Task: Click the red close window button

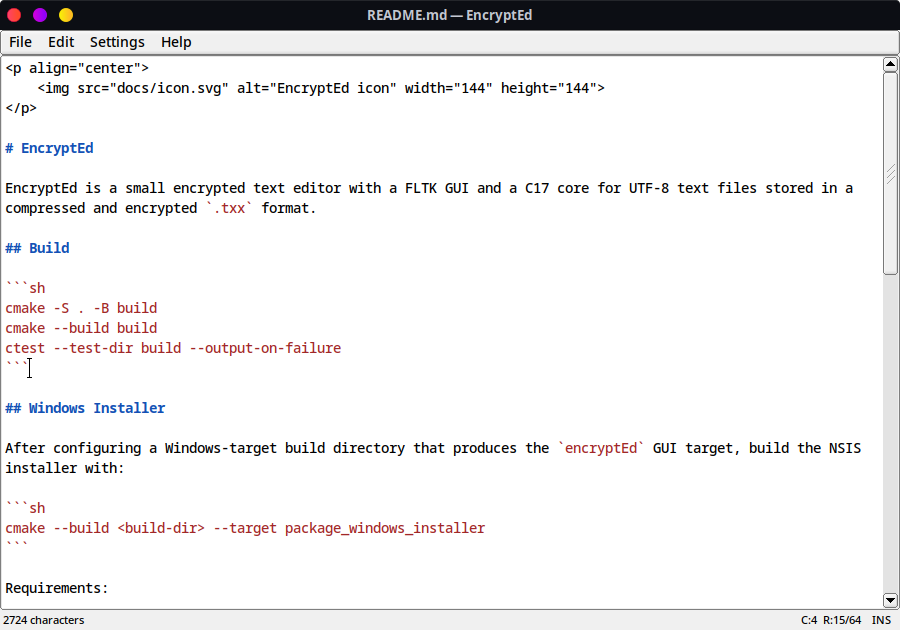Action: click(14, 15)
